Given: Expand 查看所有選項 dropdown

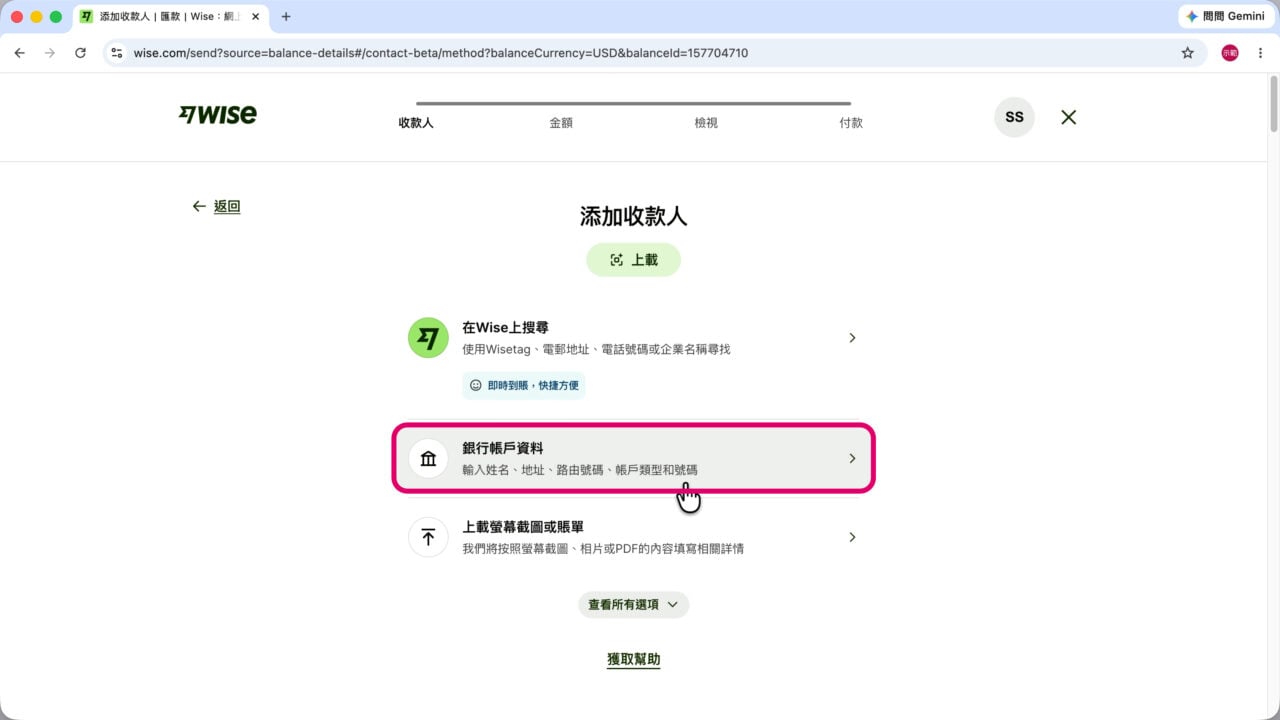Looking at the screenshot, I should click(x=633, y=604).
